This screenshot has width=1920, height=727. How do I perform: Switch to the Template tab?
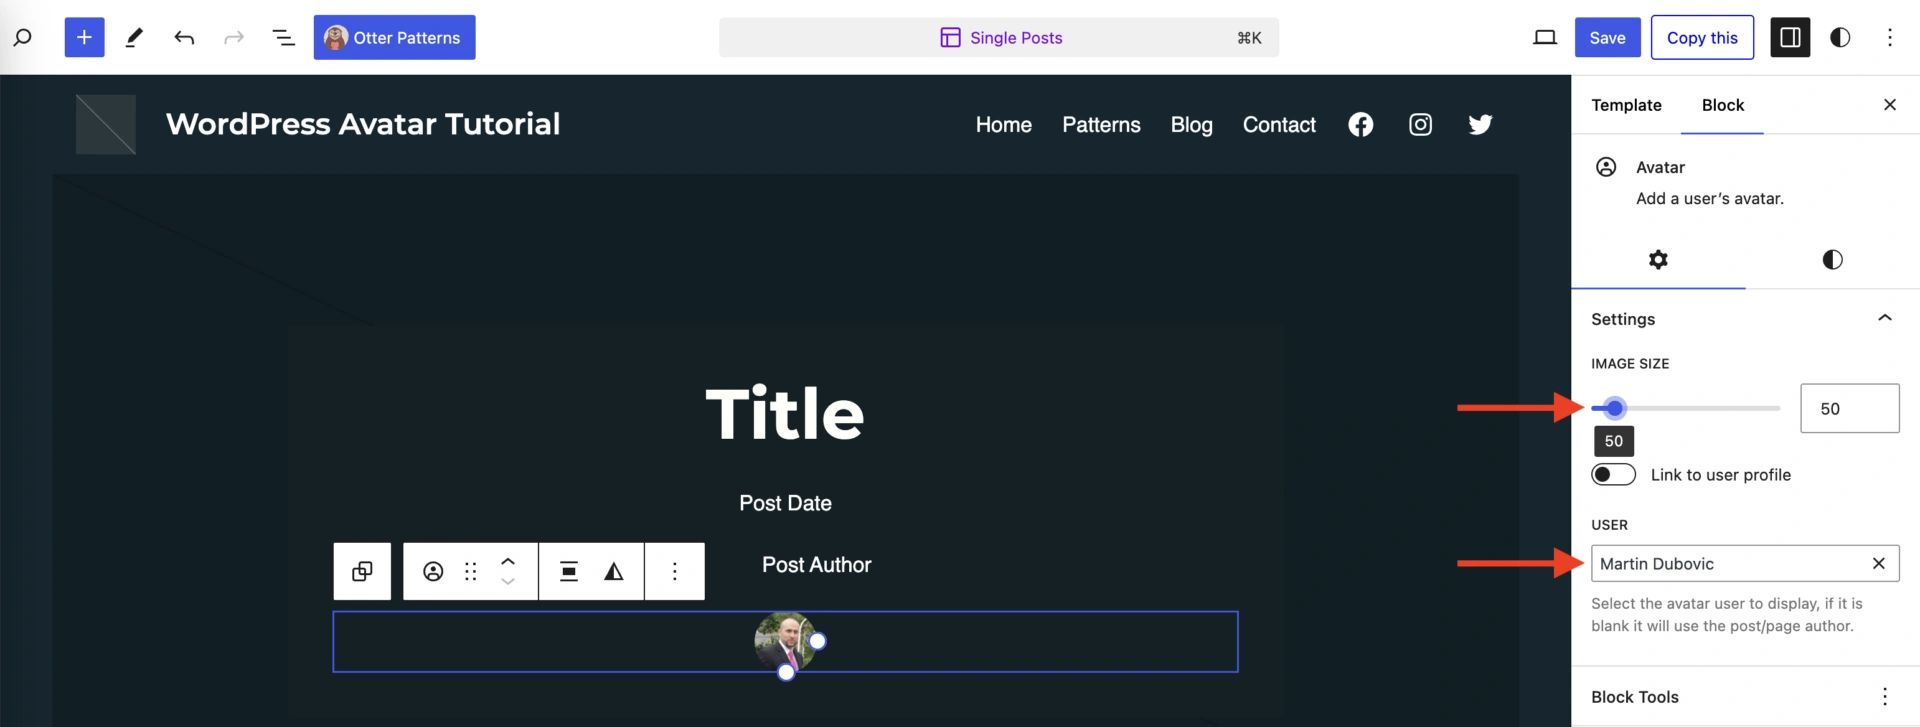pos(1626,105)
